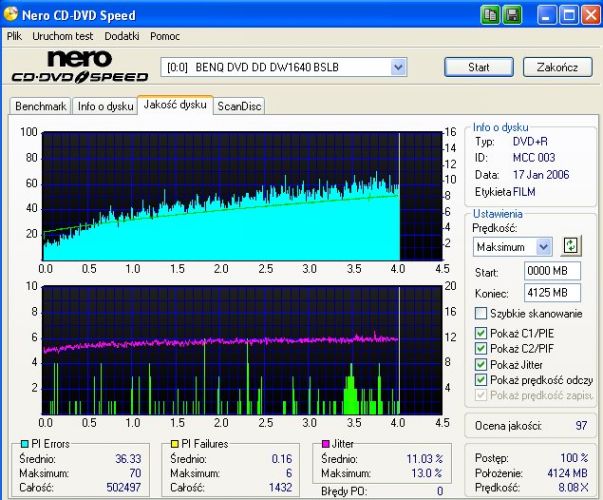Click the PI Errors total 502497
The image size is (603, 500).
123,488
